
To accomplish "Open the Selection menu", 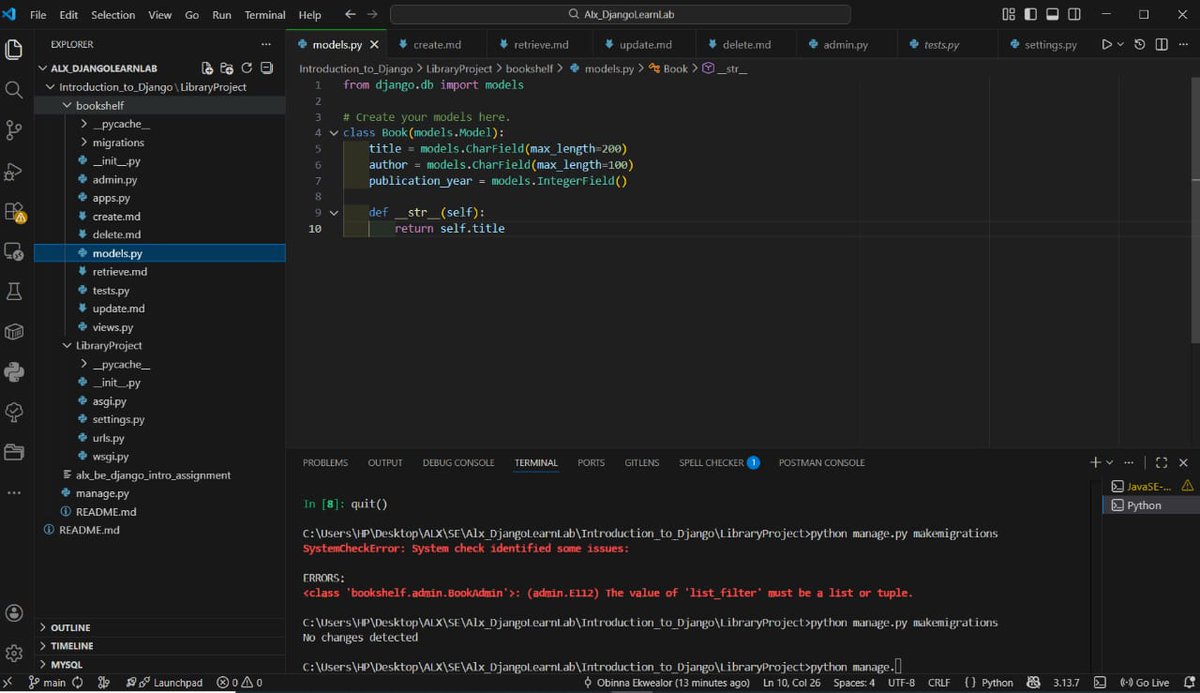I will tap(113, 15).
